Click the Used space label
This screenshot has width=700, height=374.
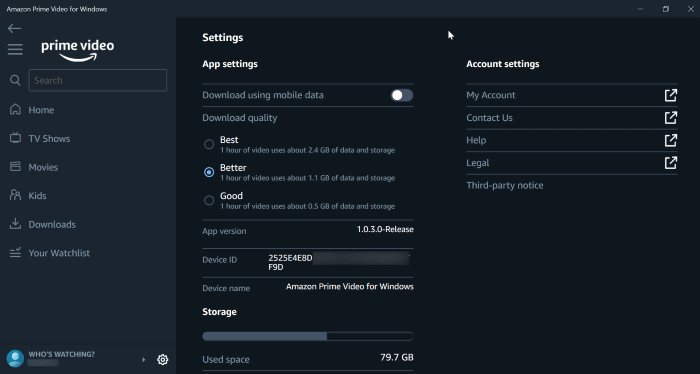pyautogui.click(x=226, y=359)
